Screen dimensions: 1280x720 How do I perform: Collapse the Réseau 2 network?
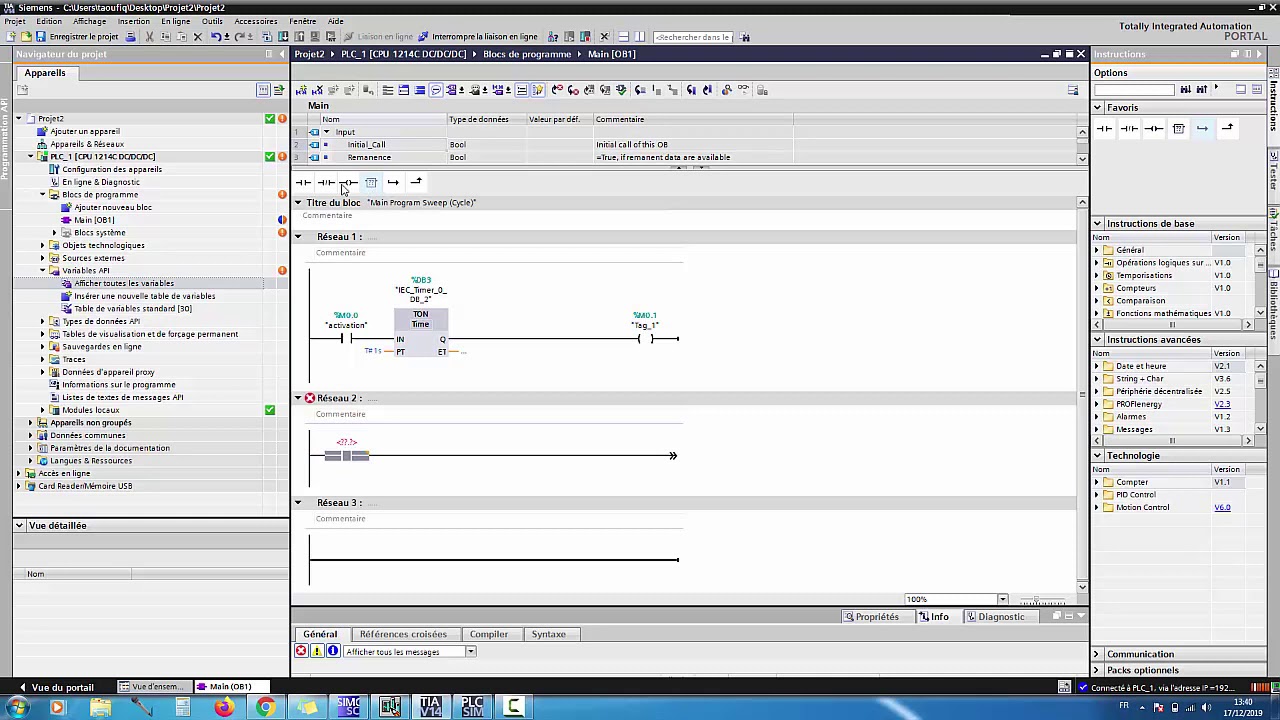point(298,398)
